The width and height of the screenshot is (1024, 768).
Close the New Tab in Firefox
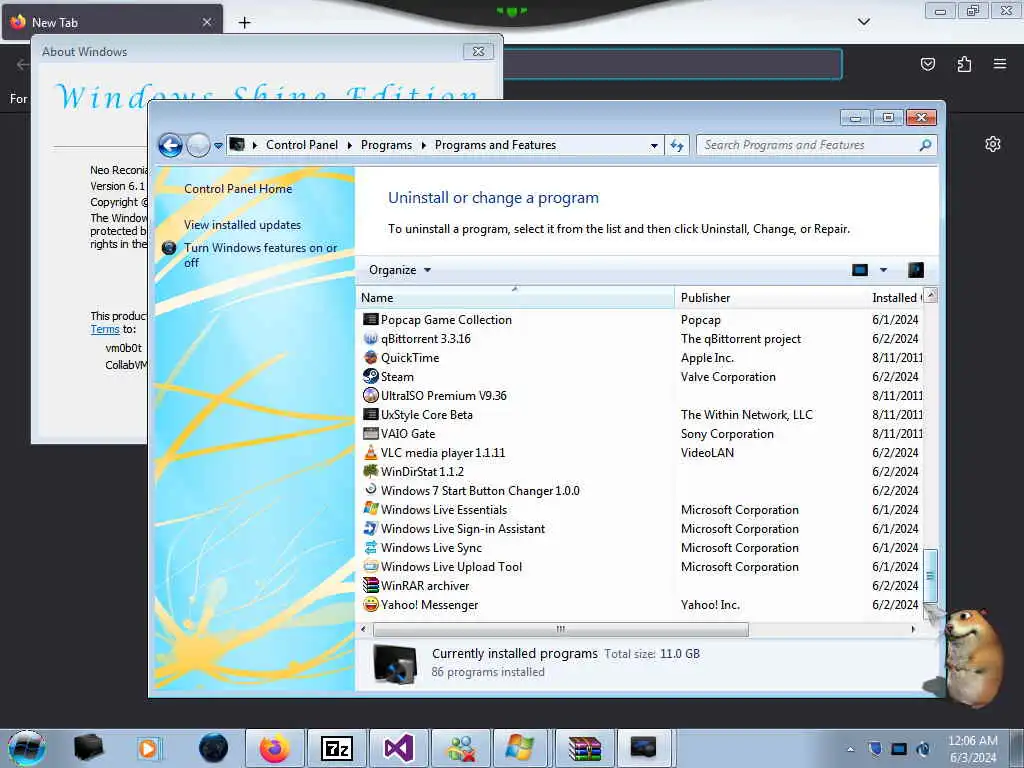(206, 22)
